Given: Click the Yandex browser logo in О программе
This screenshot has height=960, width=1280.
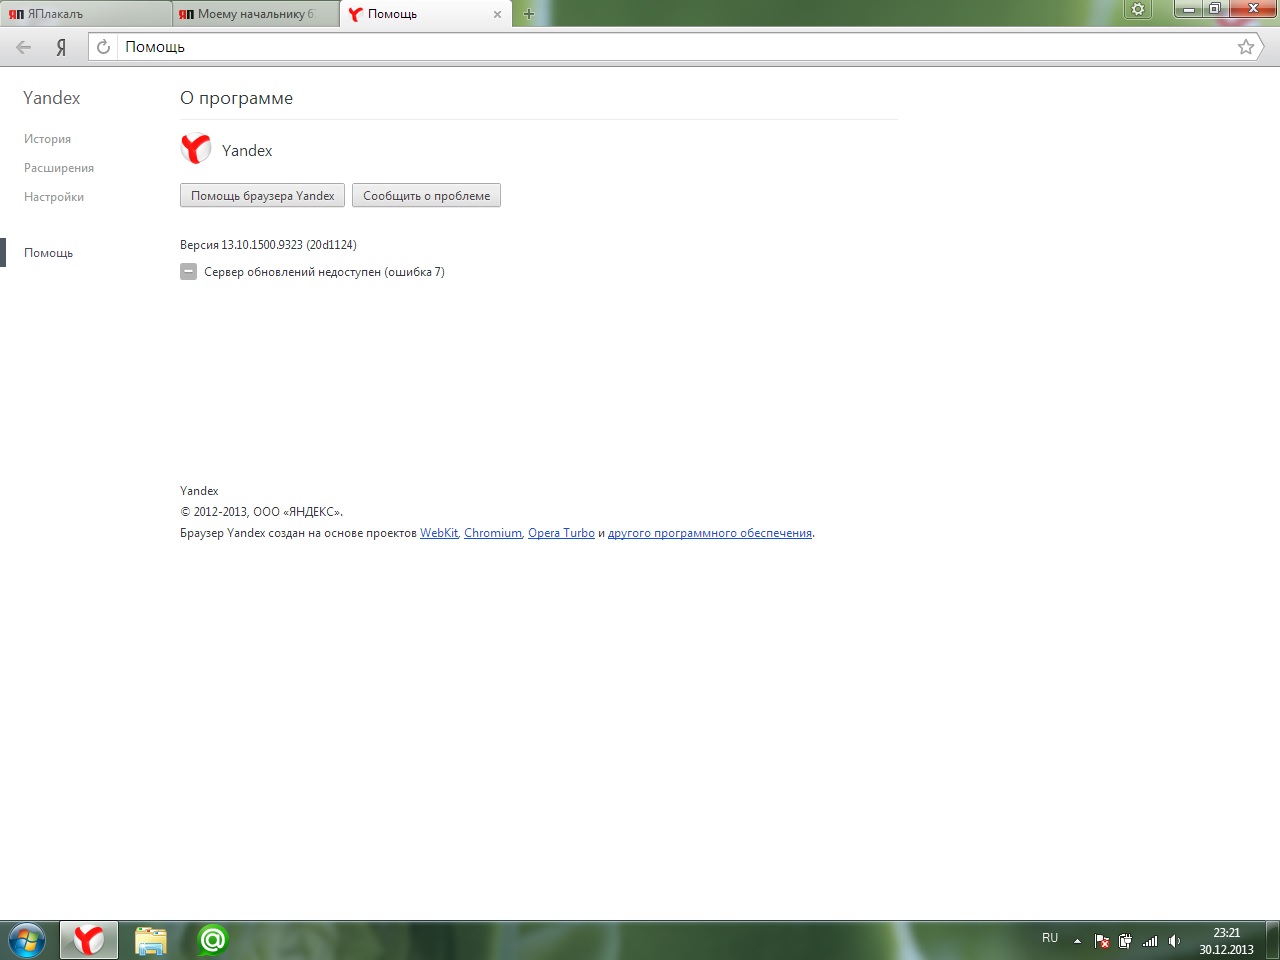Looking at the screenshot, I should click(x=195, y=149).
